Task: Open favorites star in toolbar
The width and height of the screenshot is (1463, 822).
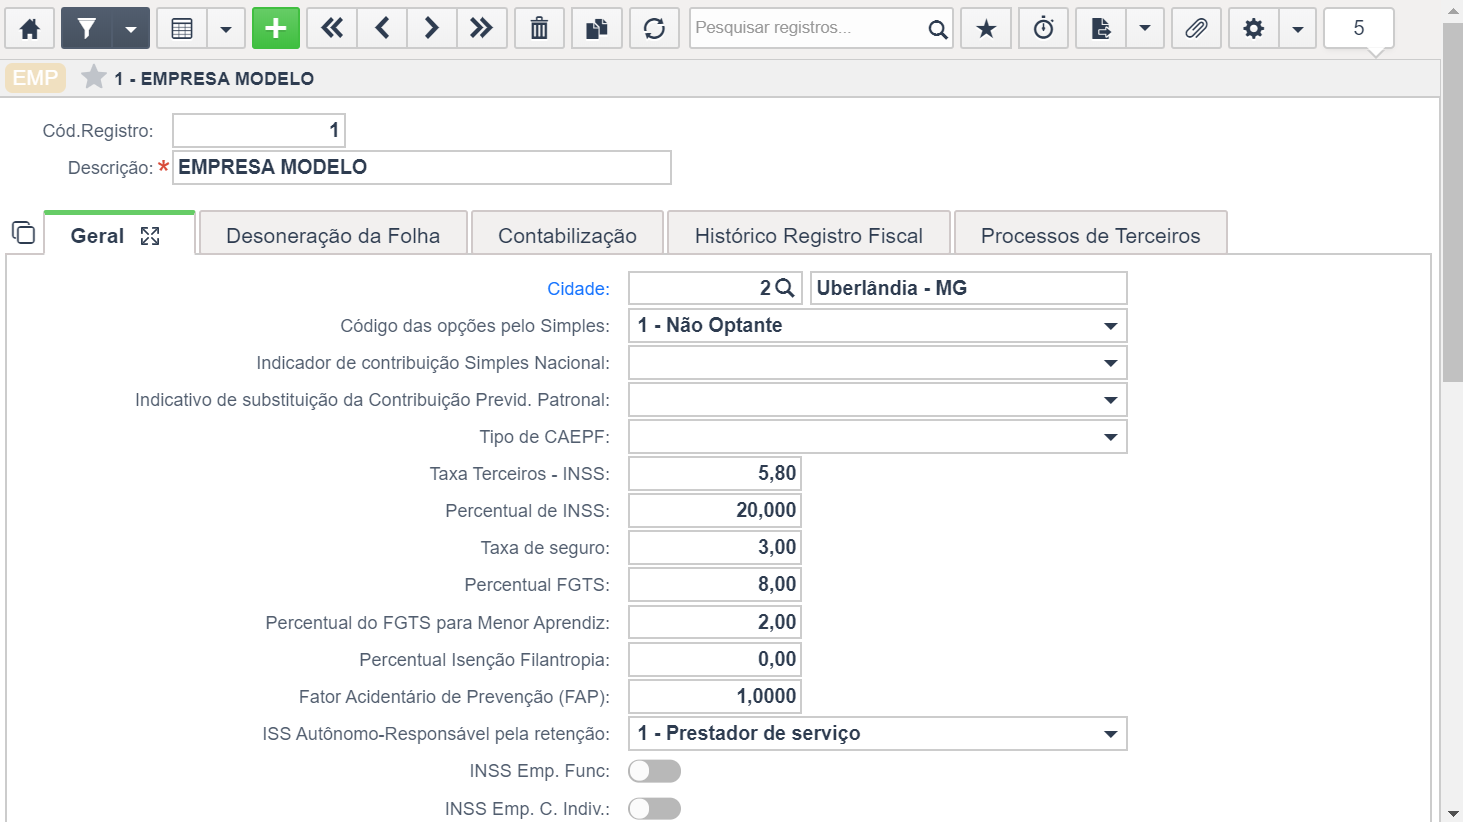Action: 986,29
